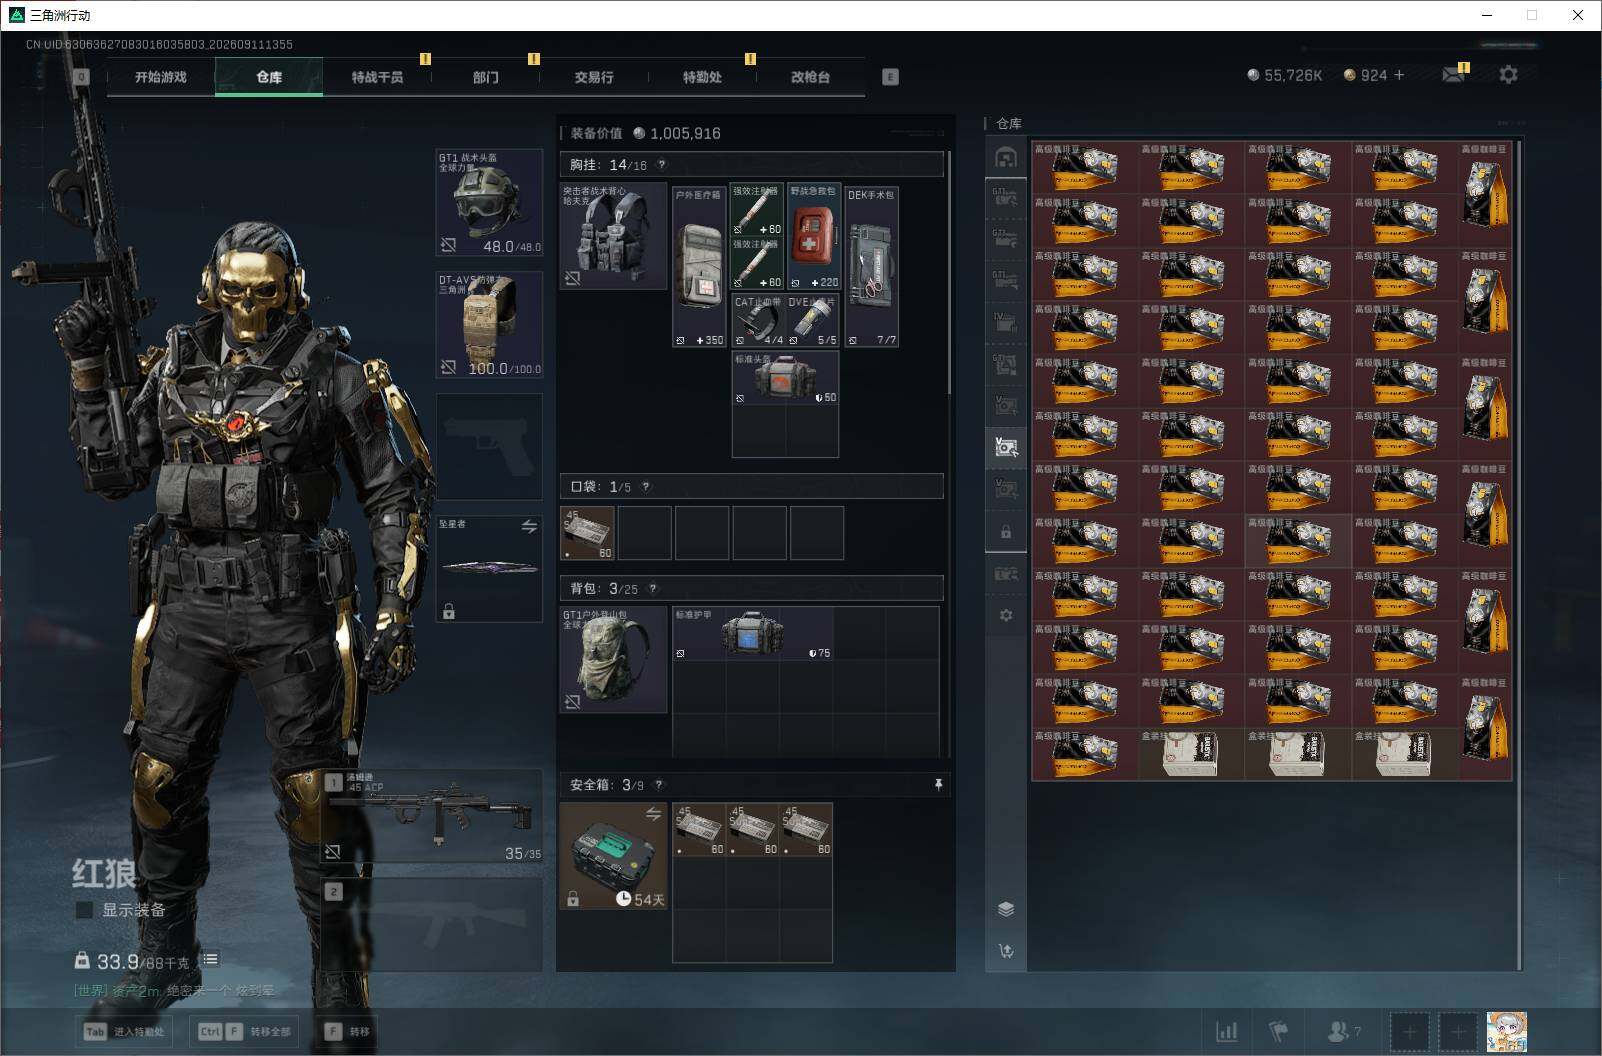Click the swap icon on the 坠星者 slot
The width and height of the screenshot is (1602, 1056).
tap(529, 526)
